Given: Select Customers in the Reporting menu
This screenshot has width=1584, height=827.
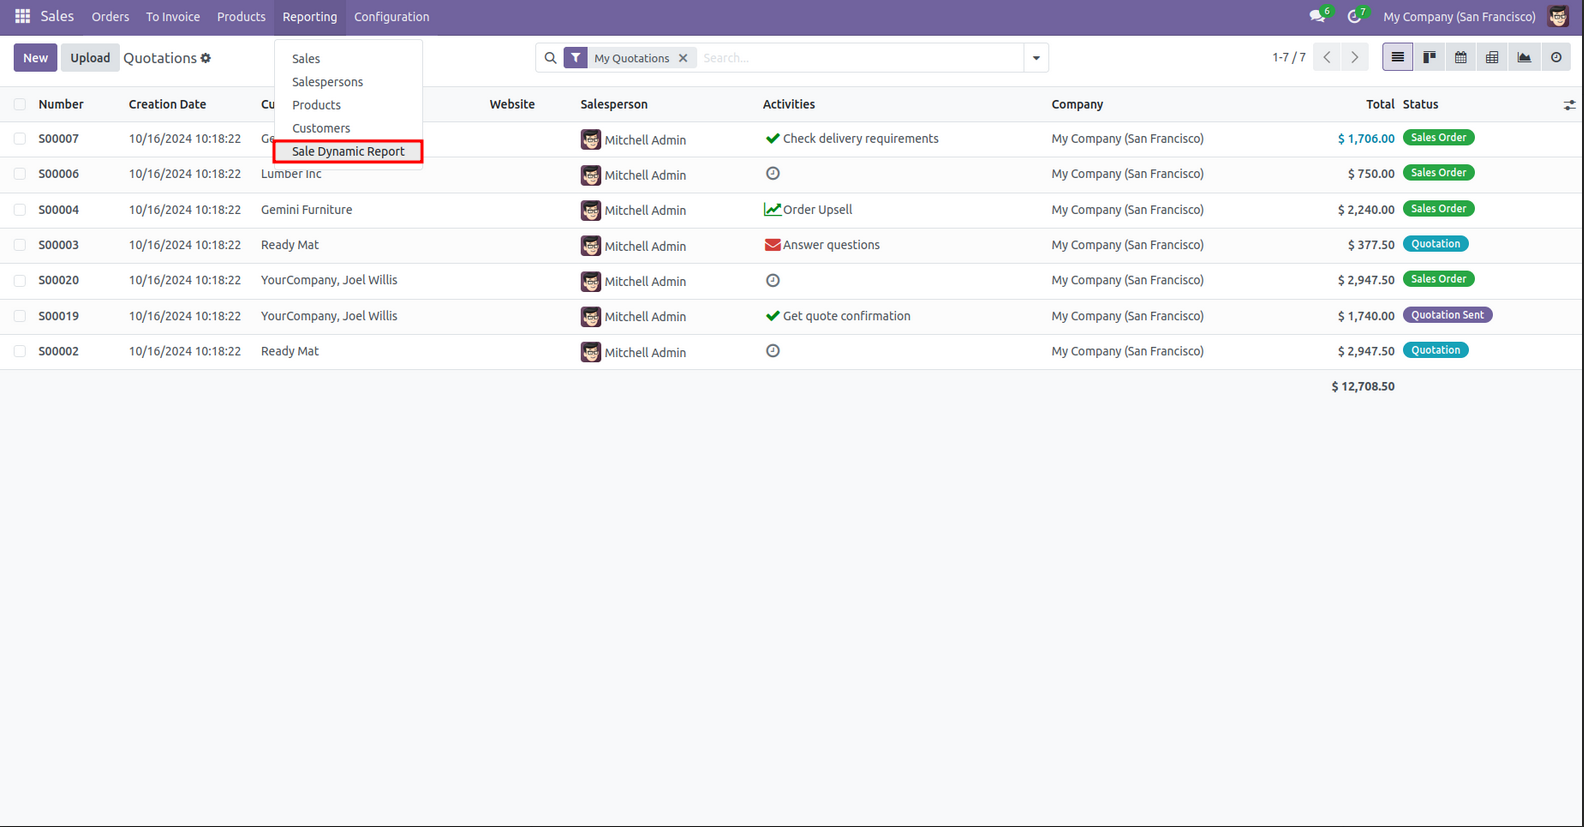Looking at the screenshot, I should (321, 128).
